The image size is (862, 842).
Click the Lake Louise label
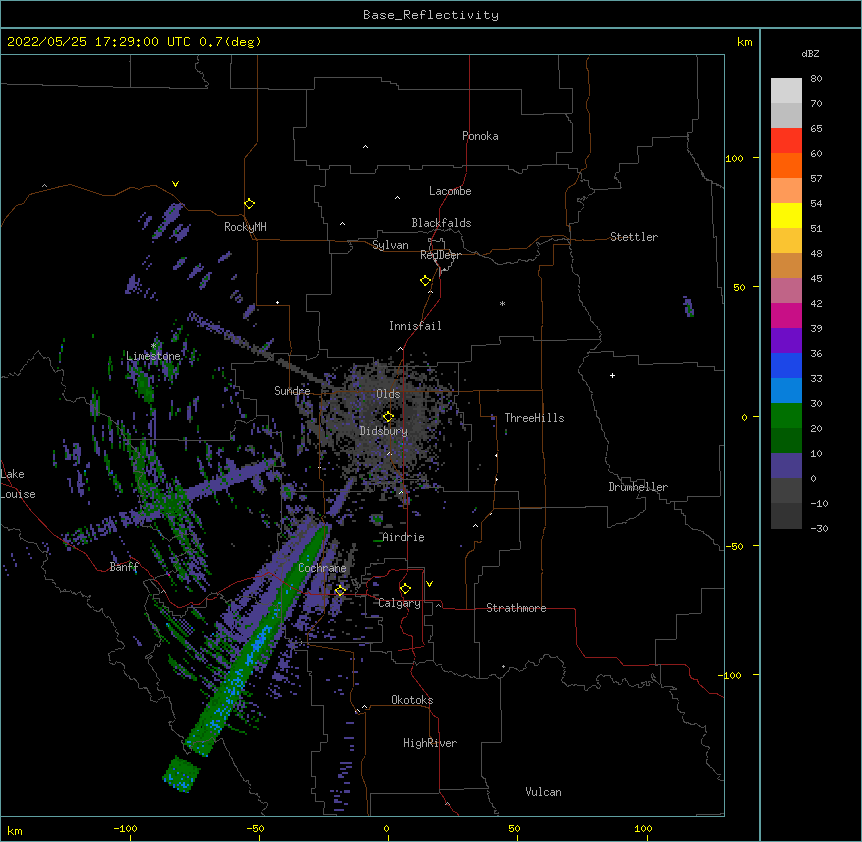click(x=18, y=484)
